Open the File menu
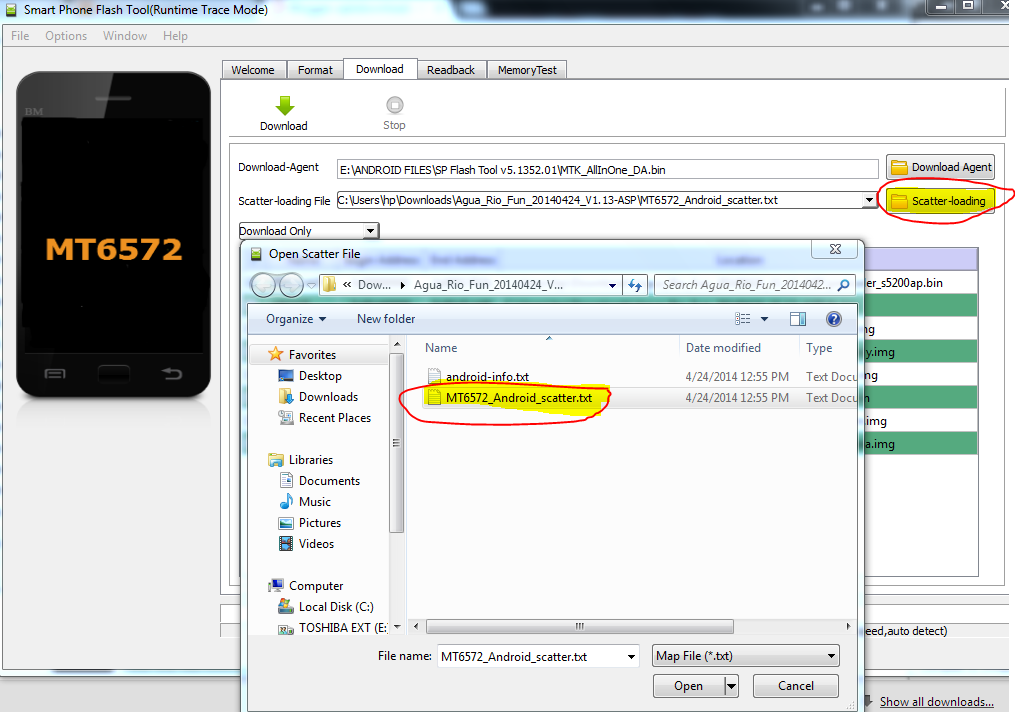 tap(20, 36)
